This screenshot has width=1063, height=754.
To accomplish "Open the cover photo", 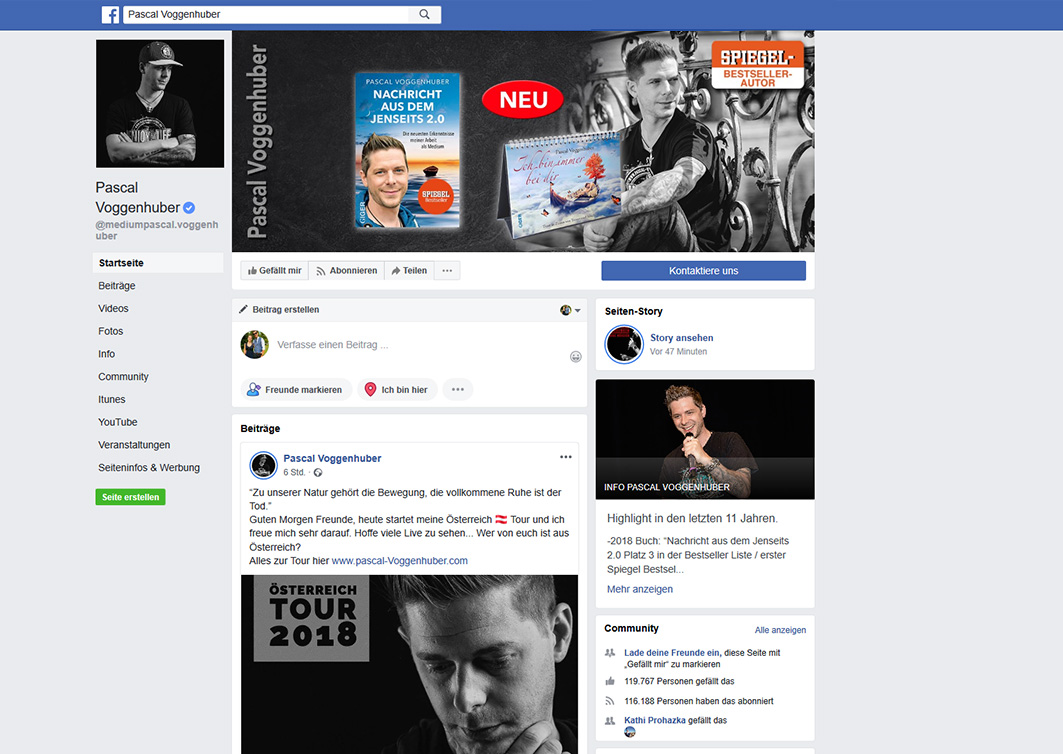I will 523,141.
